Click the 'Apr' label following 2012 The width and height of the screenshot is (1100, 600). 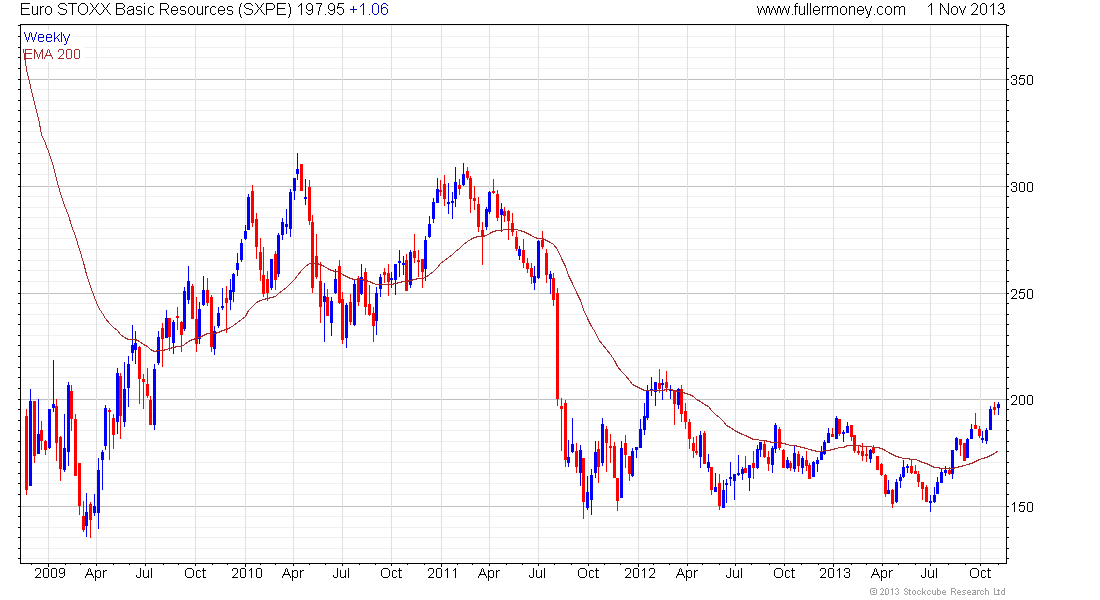(x=687, y=573)
